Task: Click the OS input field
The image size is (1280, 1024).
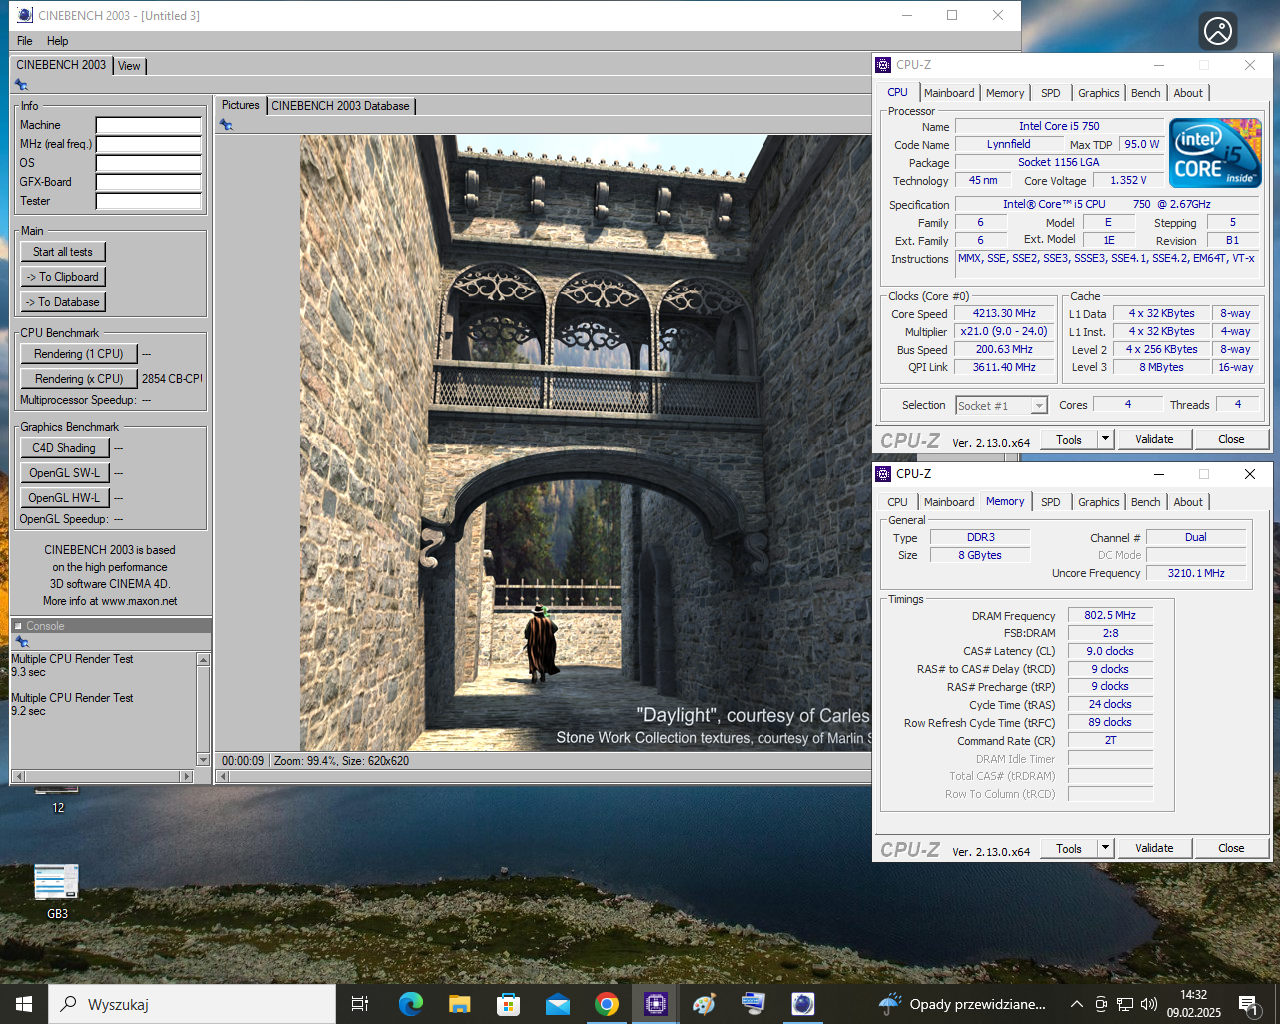Action: pos(149,163)
